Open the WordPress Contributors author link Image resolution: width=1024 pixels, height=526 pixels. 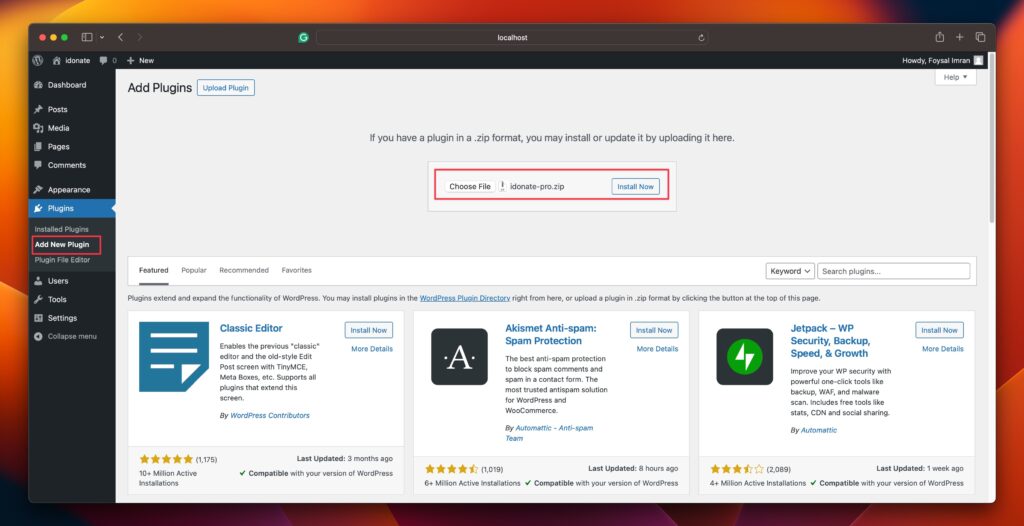[x=270, y=416]
